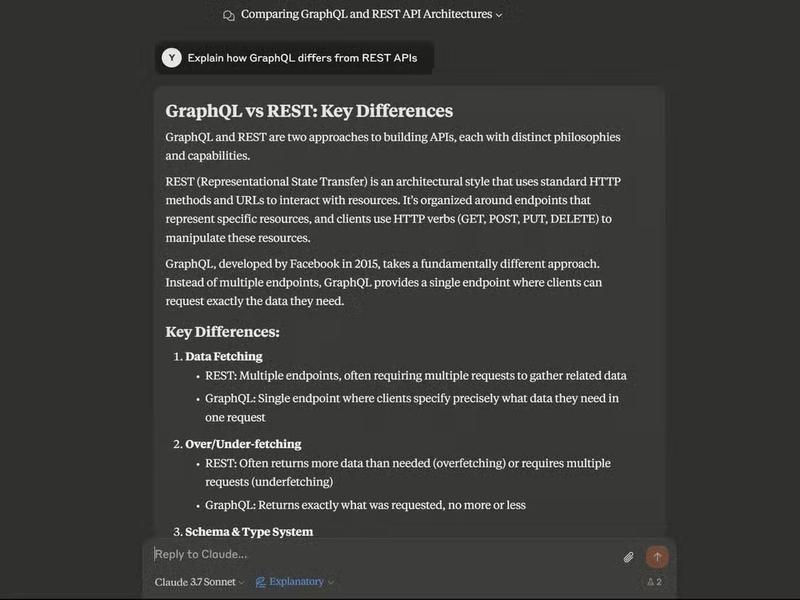Click the chevron after the conversation title
Image resolution: width=800 pixels, height=600 pixels.
coord(499,15)
